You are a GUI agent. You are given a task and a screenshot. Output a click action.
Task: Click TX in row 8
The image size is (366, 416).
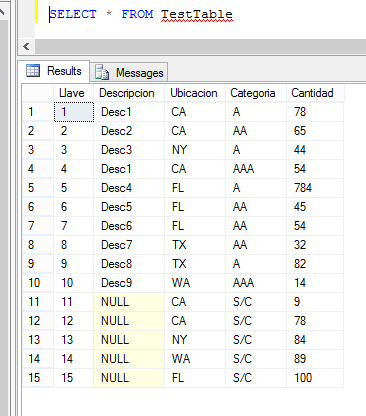[x=195, y=245]
